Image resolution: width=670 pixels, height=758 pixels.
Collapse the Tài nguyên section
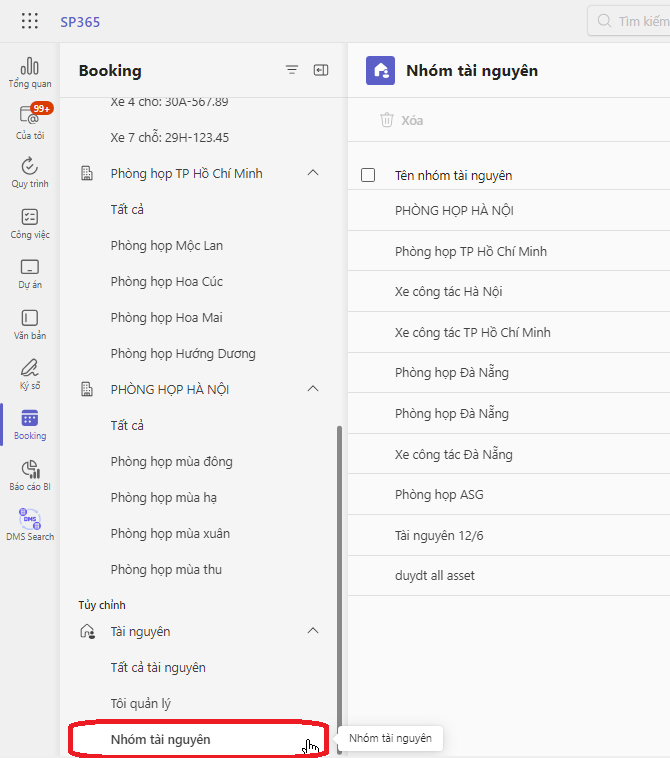(x=313, y=631)
